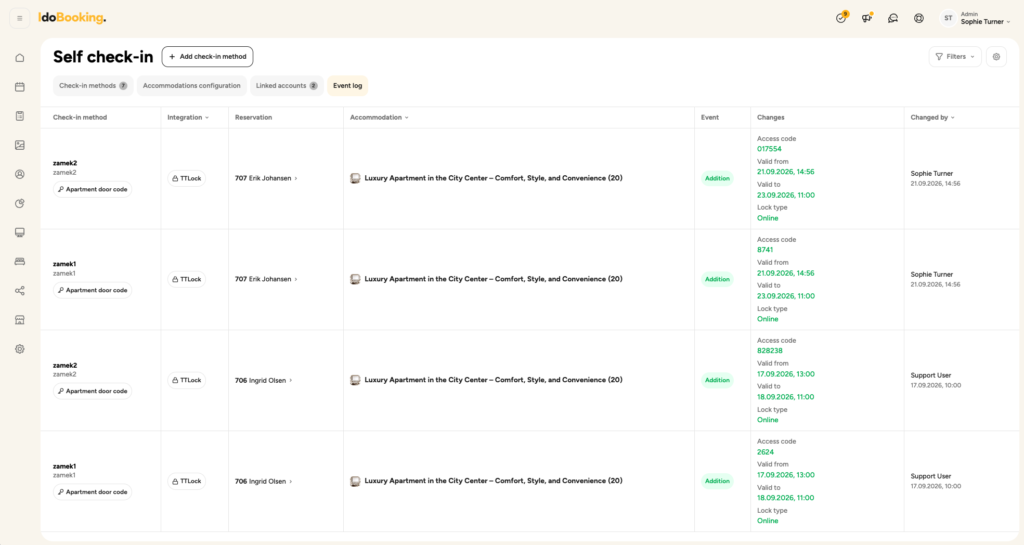This screenshot has width=1024, height=545.
Task: Click the Event column header
Action: pos(710,117)
